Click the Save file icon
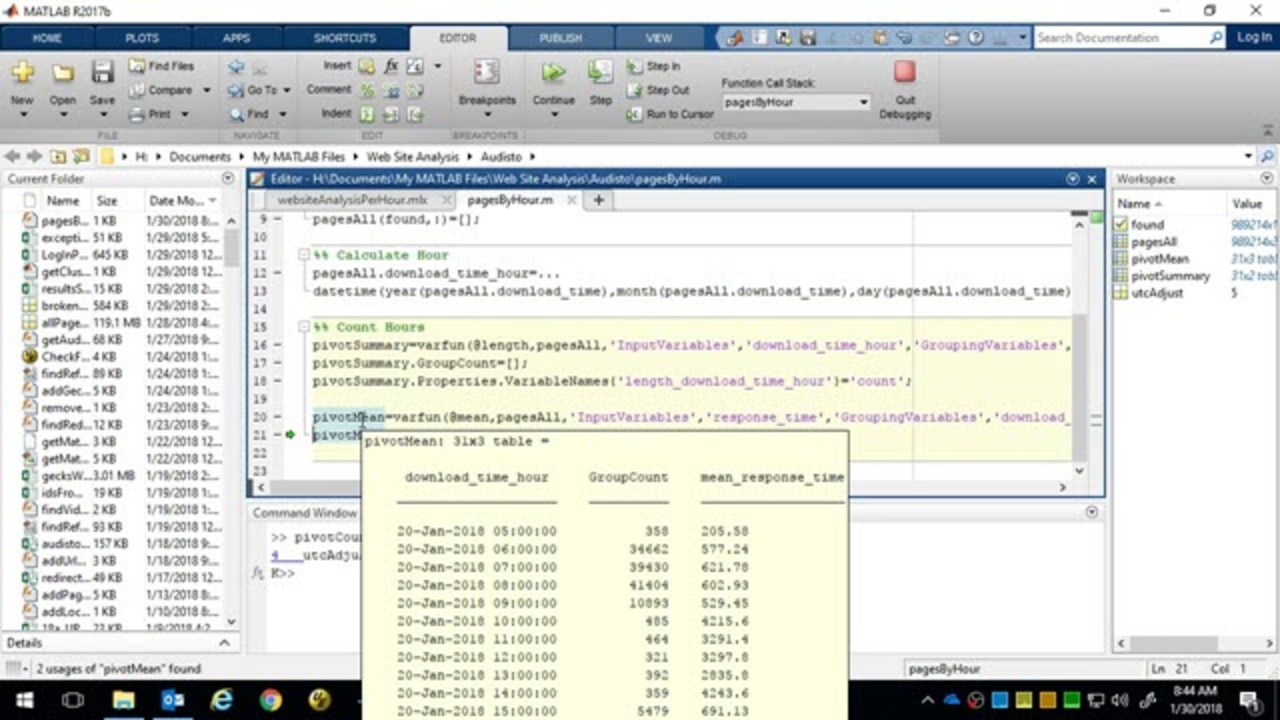Screen dimensions: 1280x720 click(x=102, y=73)
